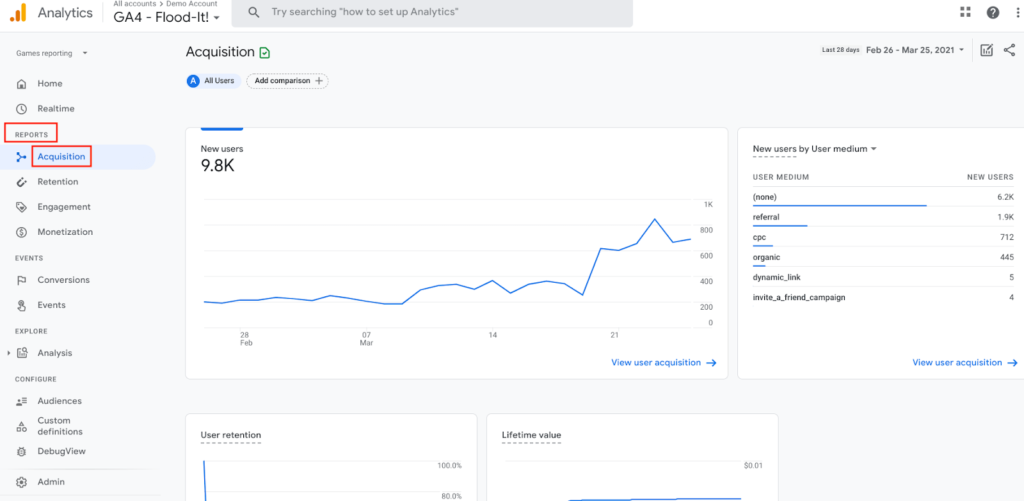Open New users by User medium dropdown
The image size is (1024, 501).
pos(815,149)
